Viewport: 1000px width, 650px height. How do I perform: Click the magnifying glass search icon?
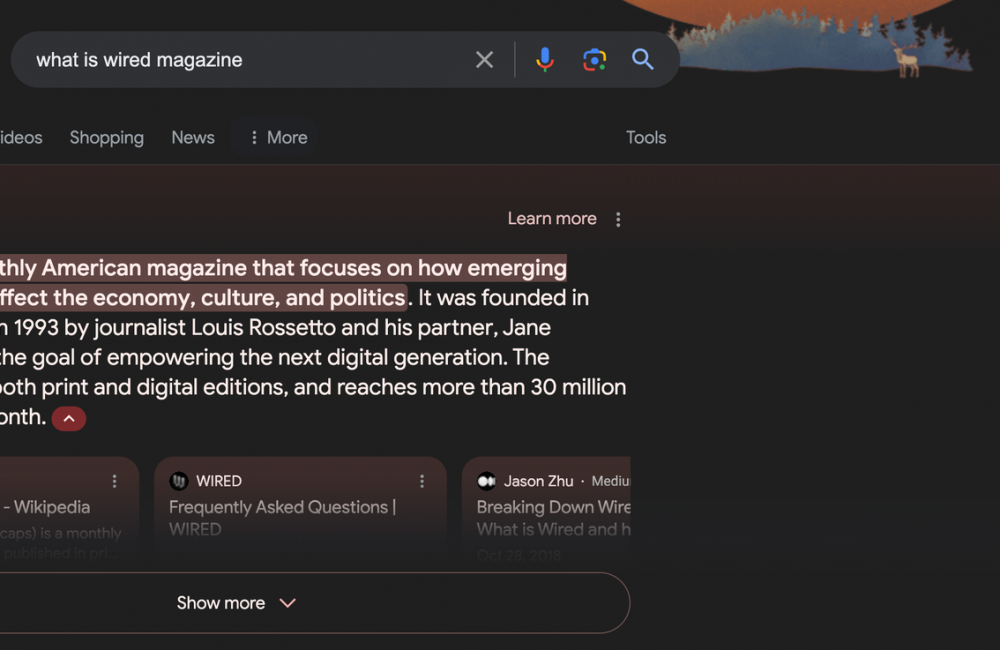coord(643,60)
